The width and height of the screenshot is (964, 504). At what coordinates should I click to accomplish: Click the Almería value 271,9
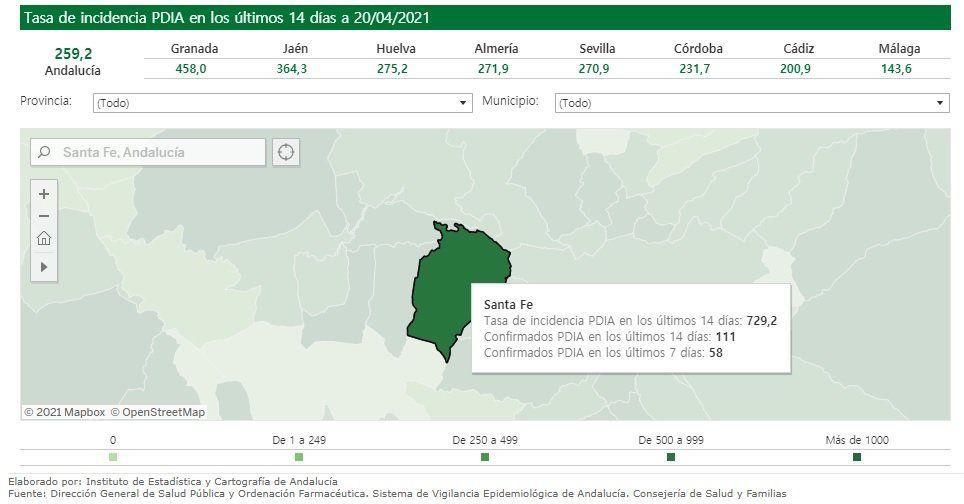click(x=493, y=69)
